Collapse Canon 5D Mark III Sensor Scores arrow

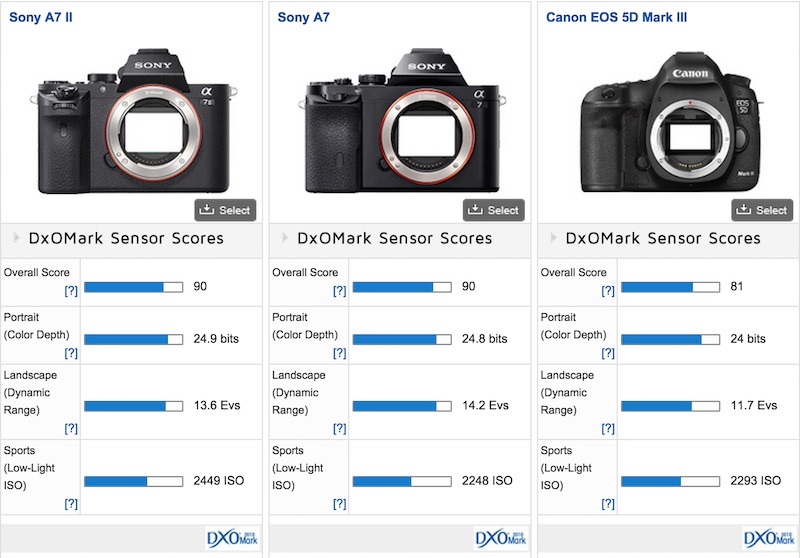coord(553,238)
